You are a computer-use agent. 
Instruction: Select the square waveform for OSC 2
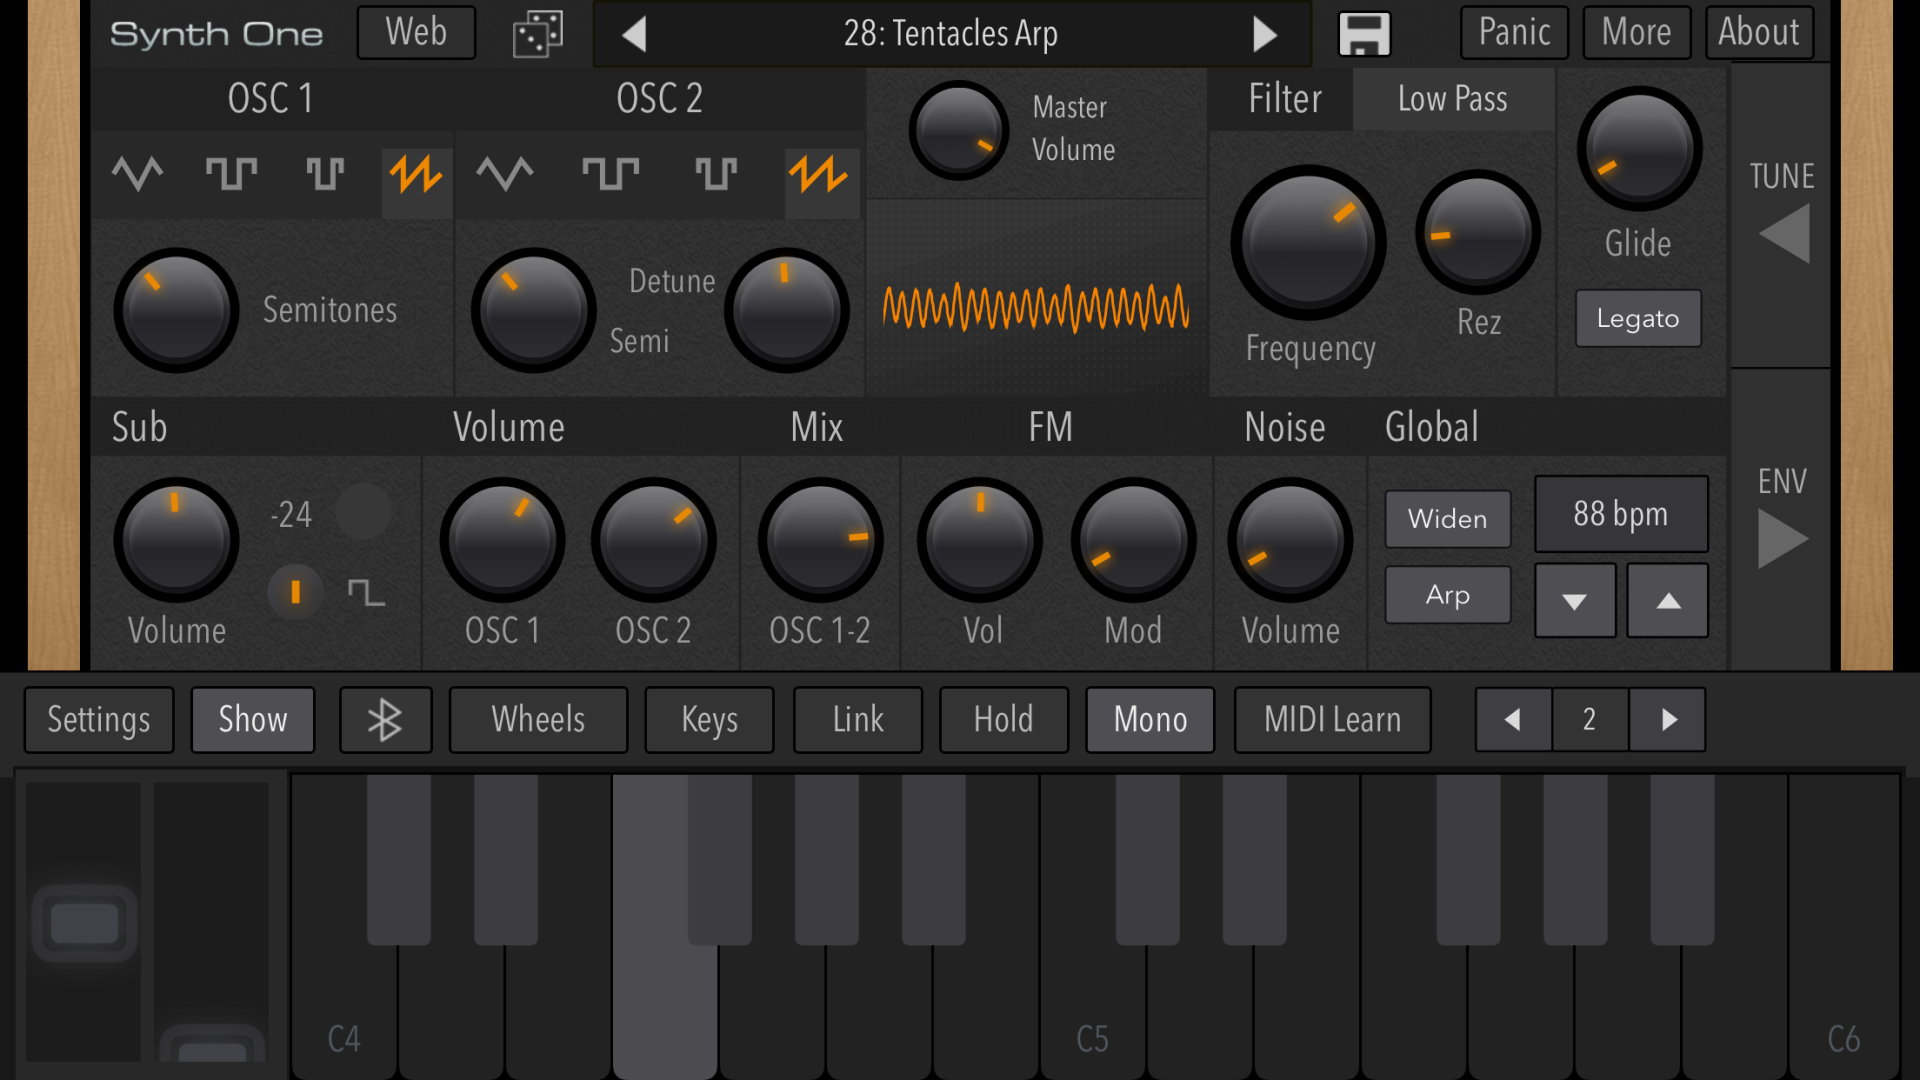point(610,175)
